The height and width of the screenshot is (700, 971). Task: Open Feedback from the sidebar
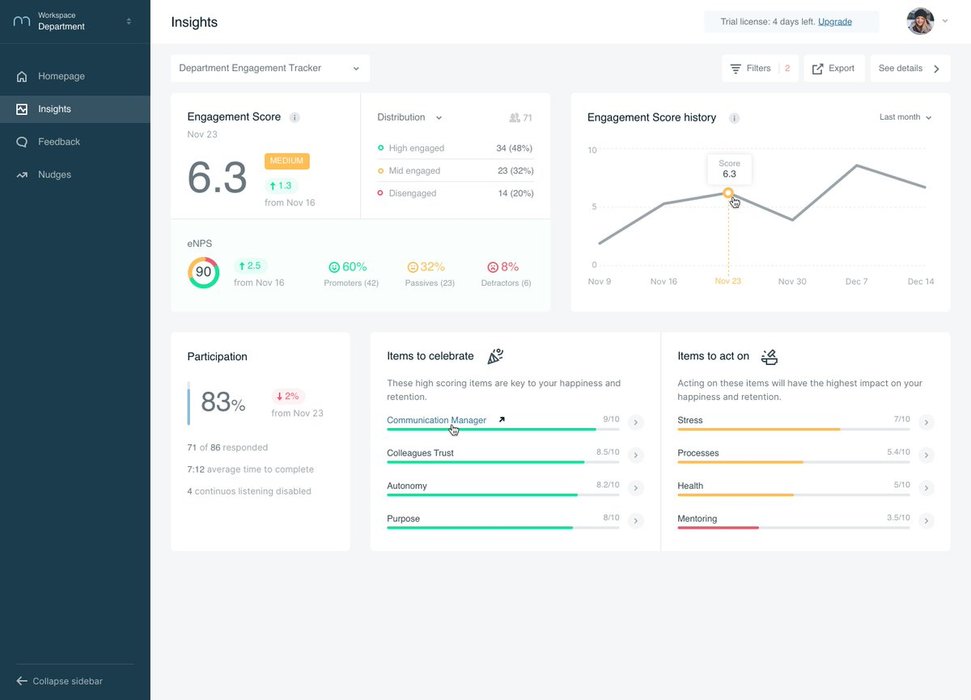click(58, 142)
